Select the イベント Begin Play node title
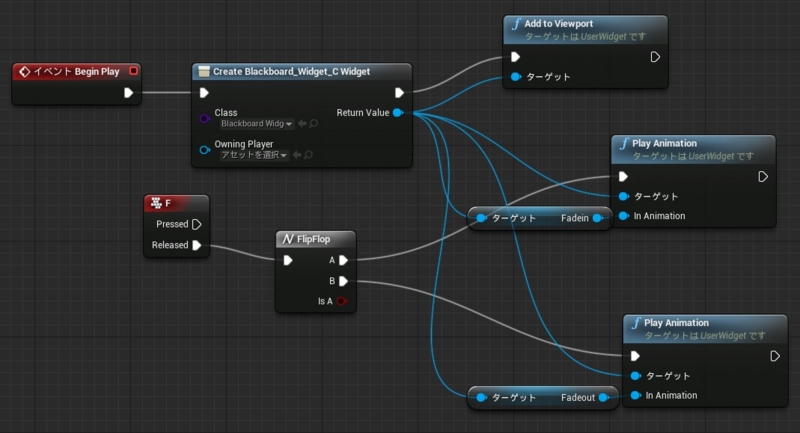800x433 pixels. coord(77,72)
